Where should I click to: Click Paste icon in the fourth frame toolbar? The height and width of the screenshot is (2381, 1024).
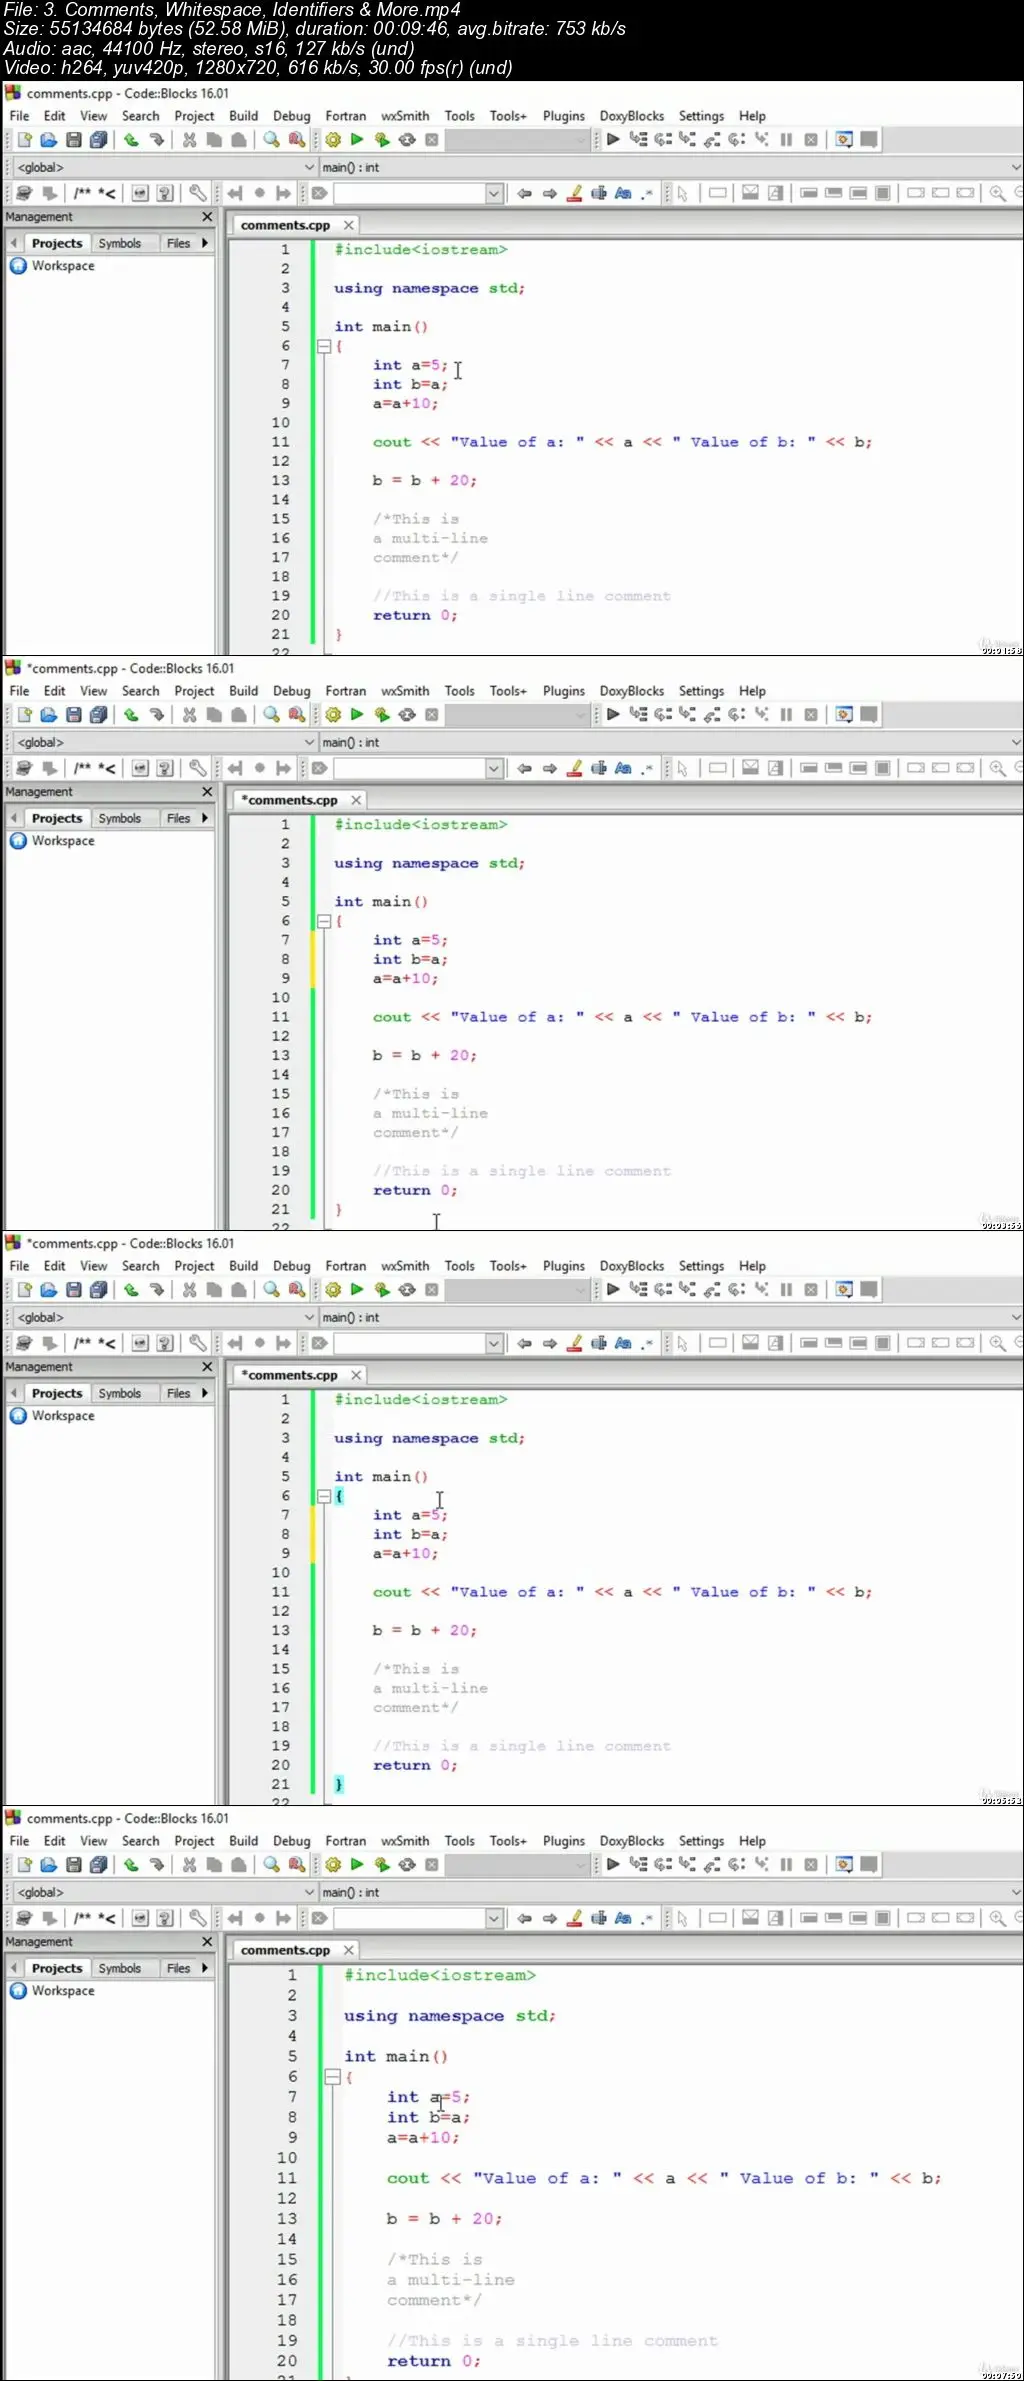point(238,1865)
